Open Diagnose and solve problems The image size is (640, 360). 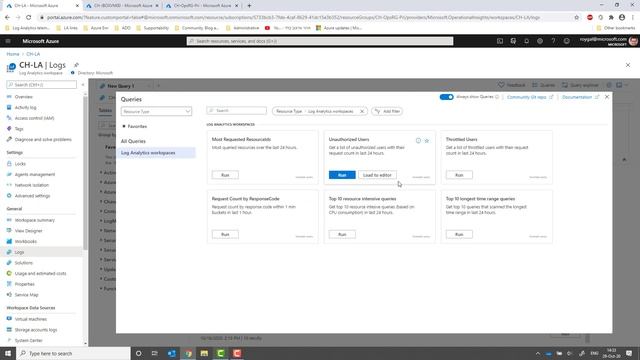[x=43, y=139]
